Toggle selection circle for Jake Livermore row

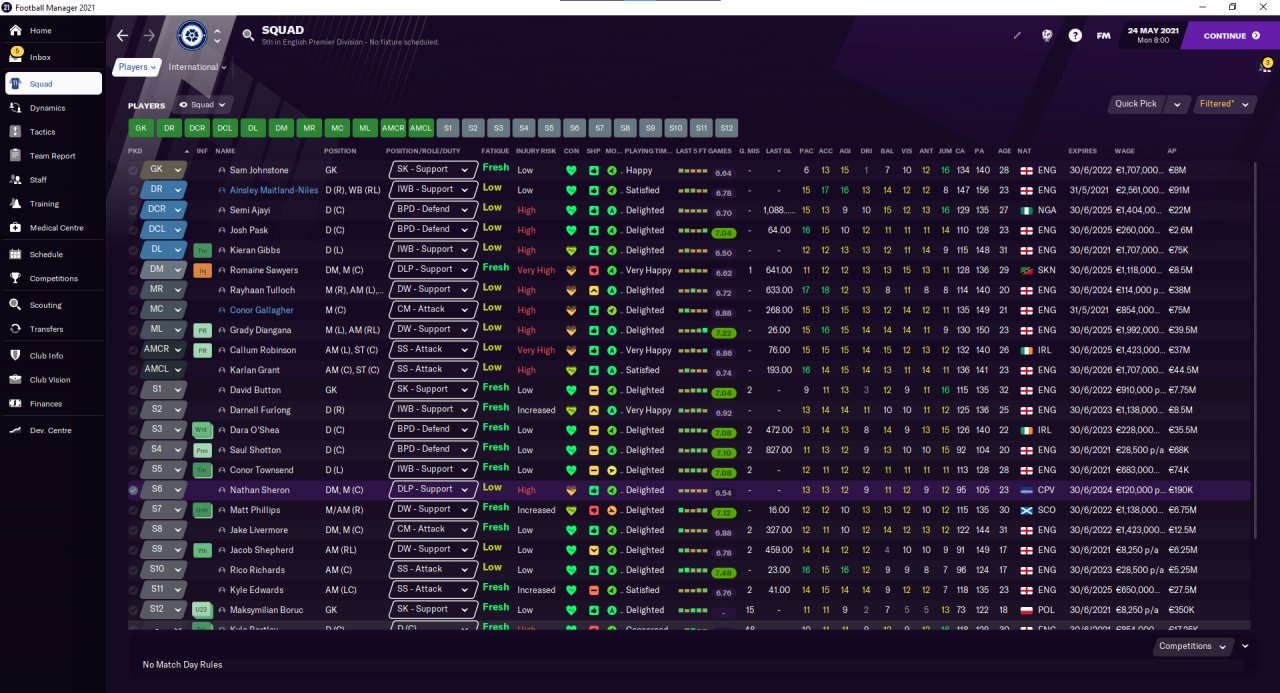134,530
